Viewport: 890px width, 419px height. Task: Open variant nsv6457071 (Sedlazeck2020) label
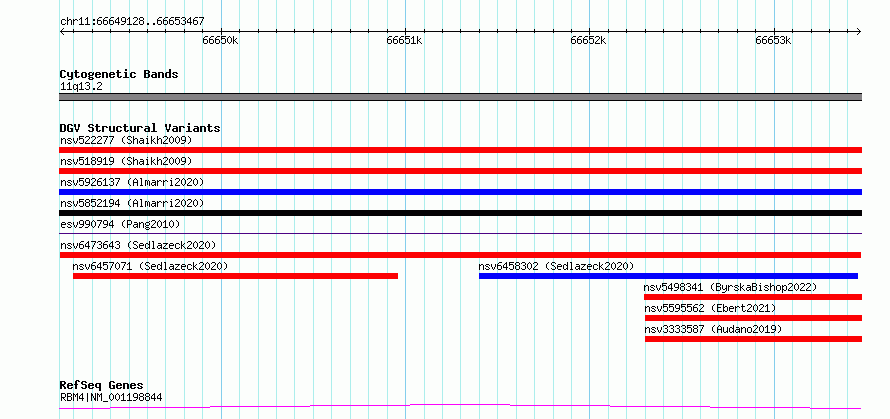point(150,266)
